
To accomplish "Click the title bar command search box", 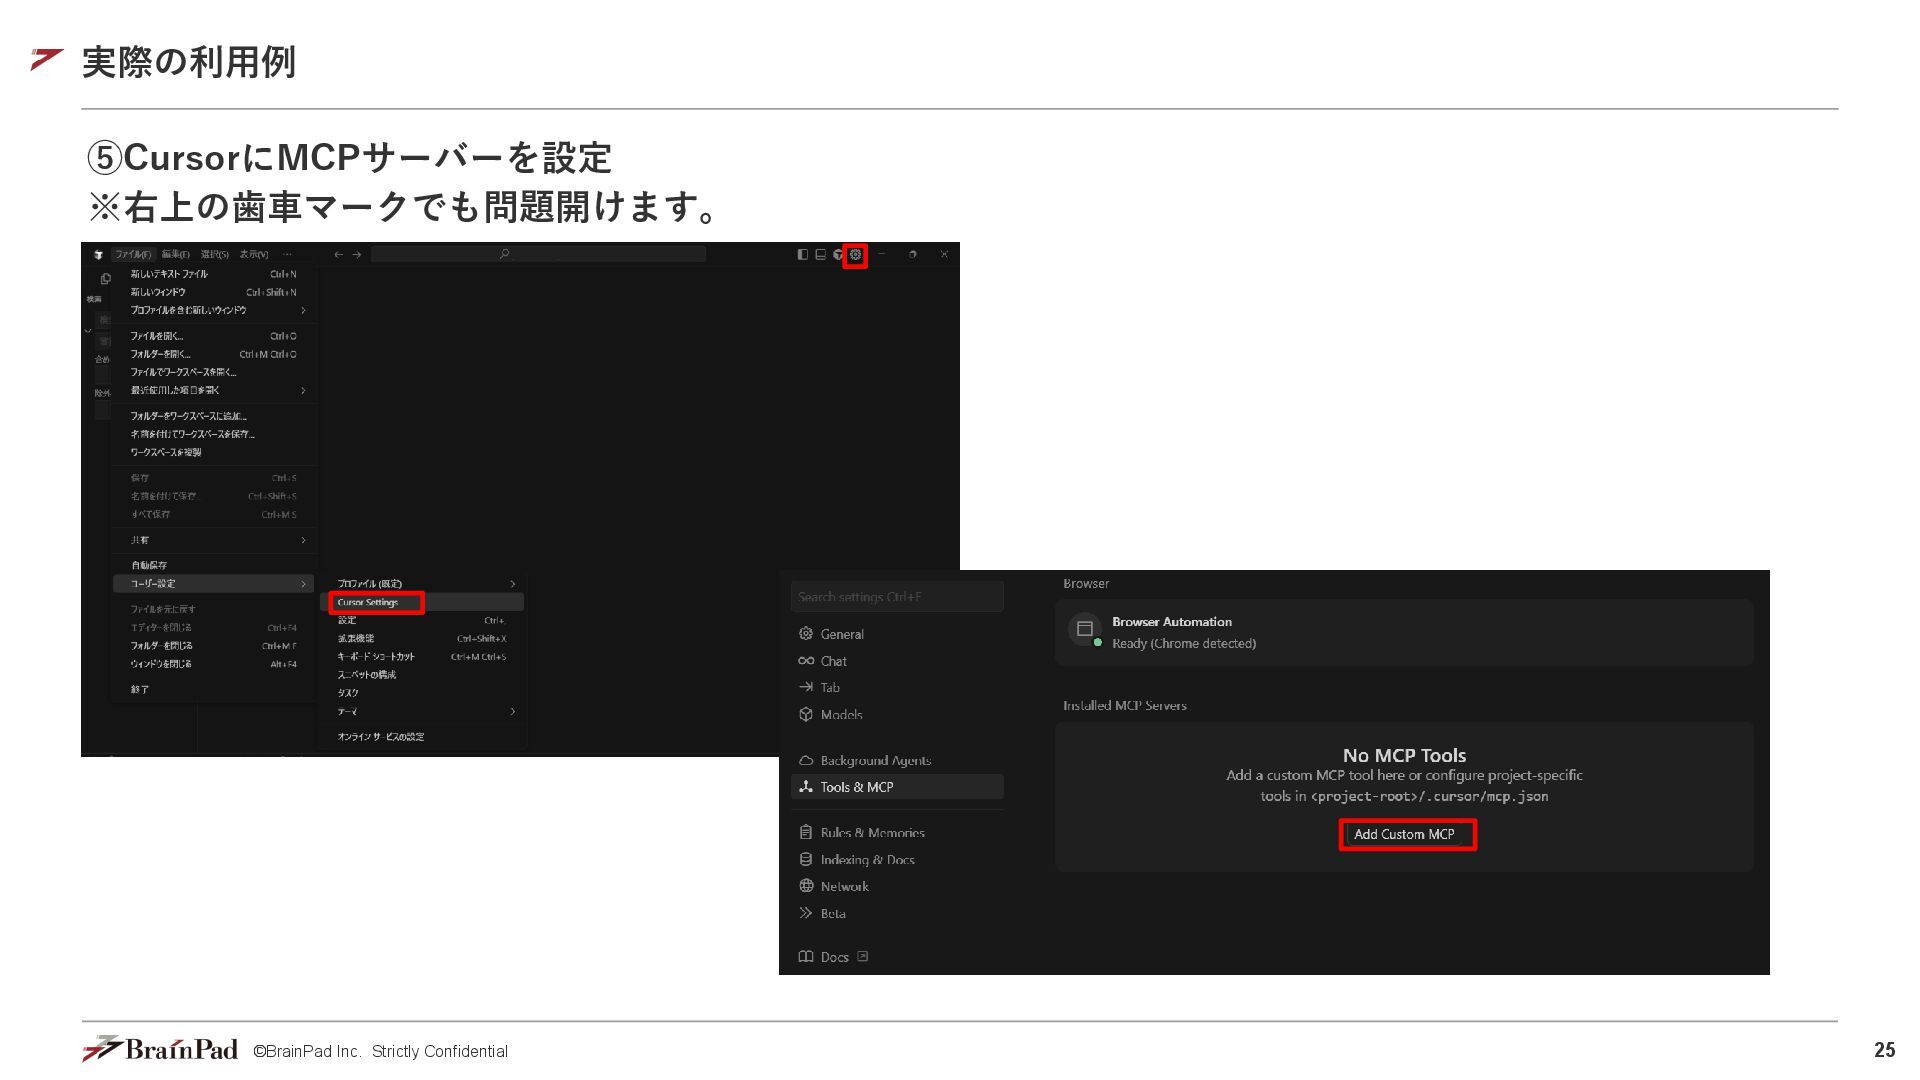I will pos(538,255).
